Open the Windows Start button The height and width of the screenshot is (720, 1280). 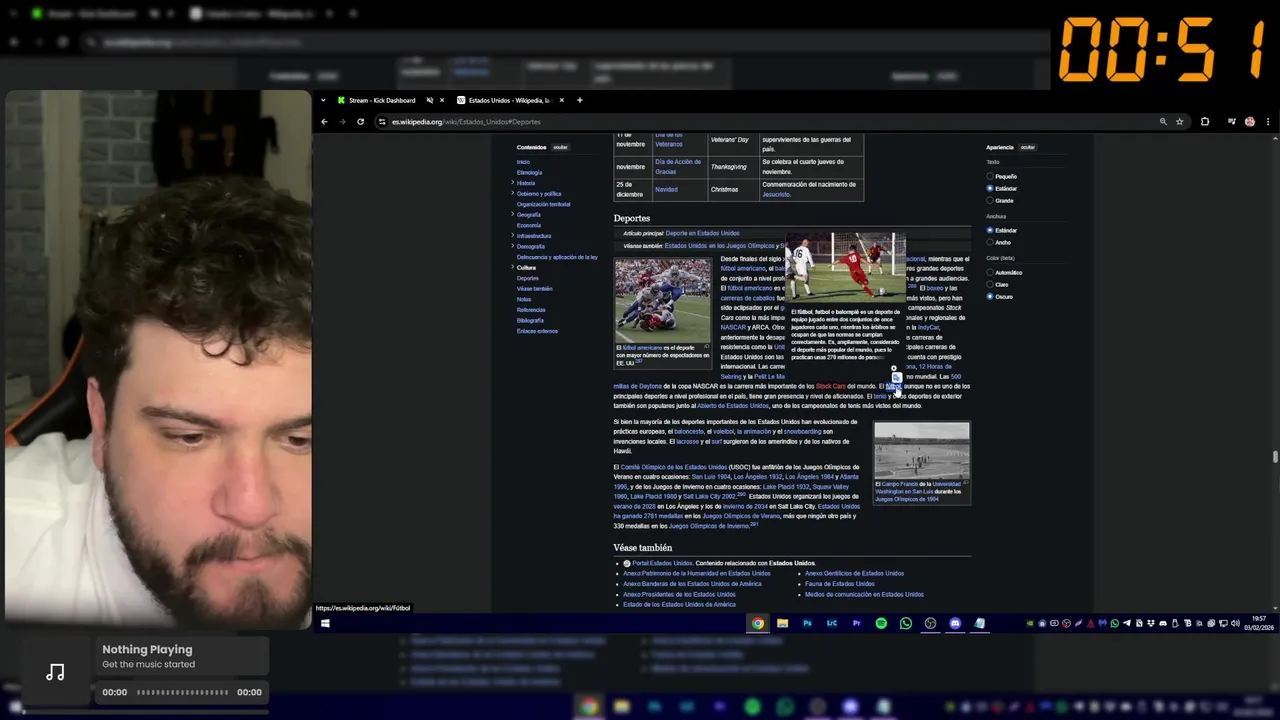324,623
